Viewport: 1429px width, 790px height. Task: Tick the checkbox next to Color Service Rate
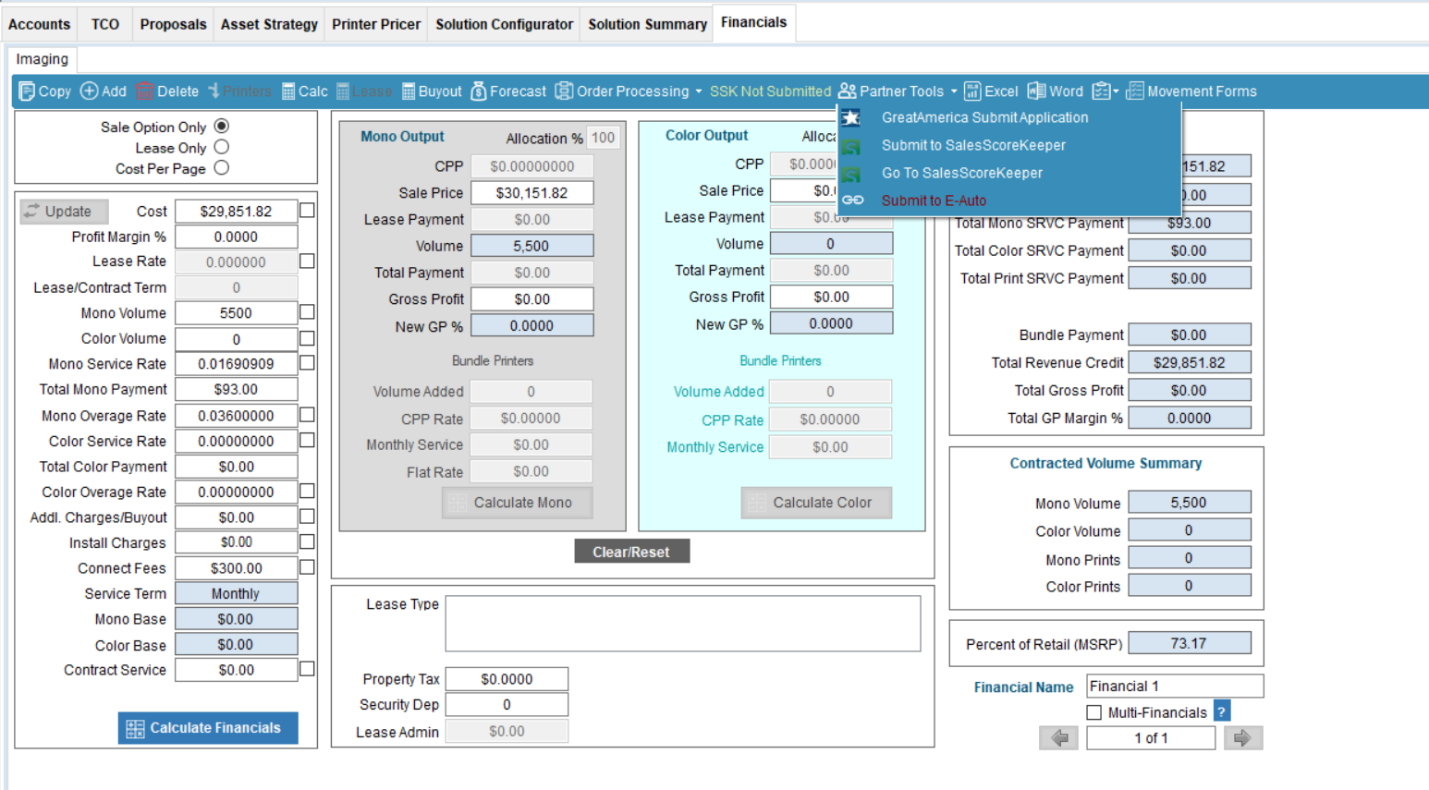click(308, 440)
